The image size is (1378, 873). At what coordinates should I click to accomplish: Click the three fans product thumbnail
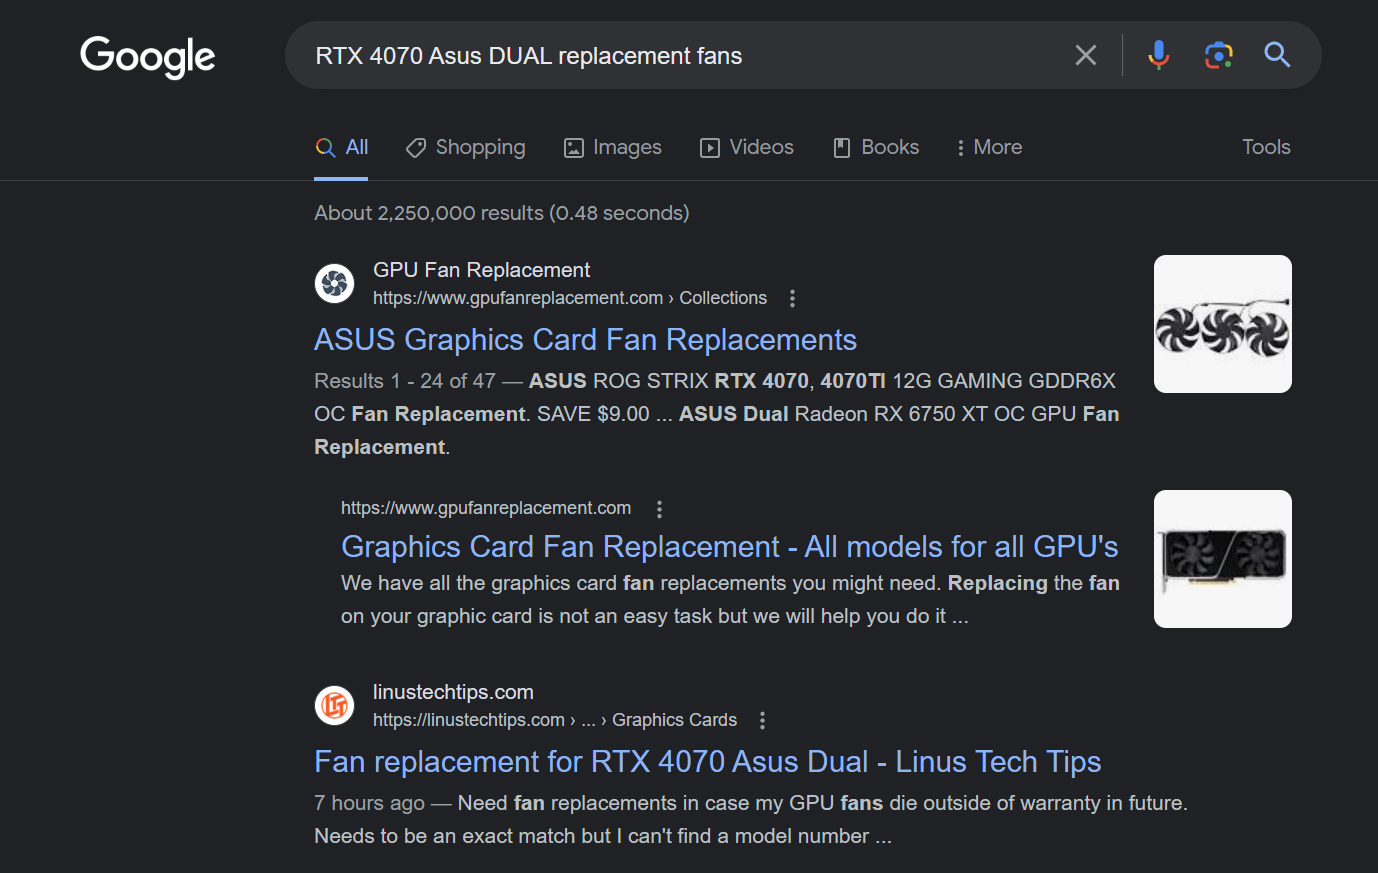click(1222, 324)
